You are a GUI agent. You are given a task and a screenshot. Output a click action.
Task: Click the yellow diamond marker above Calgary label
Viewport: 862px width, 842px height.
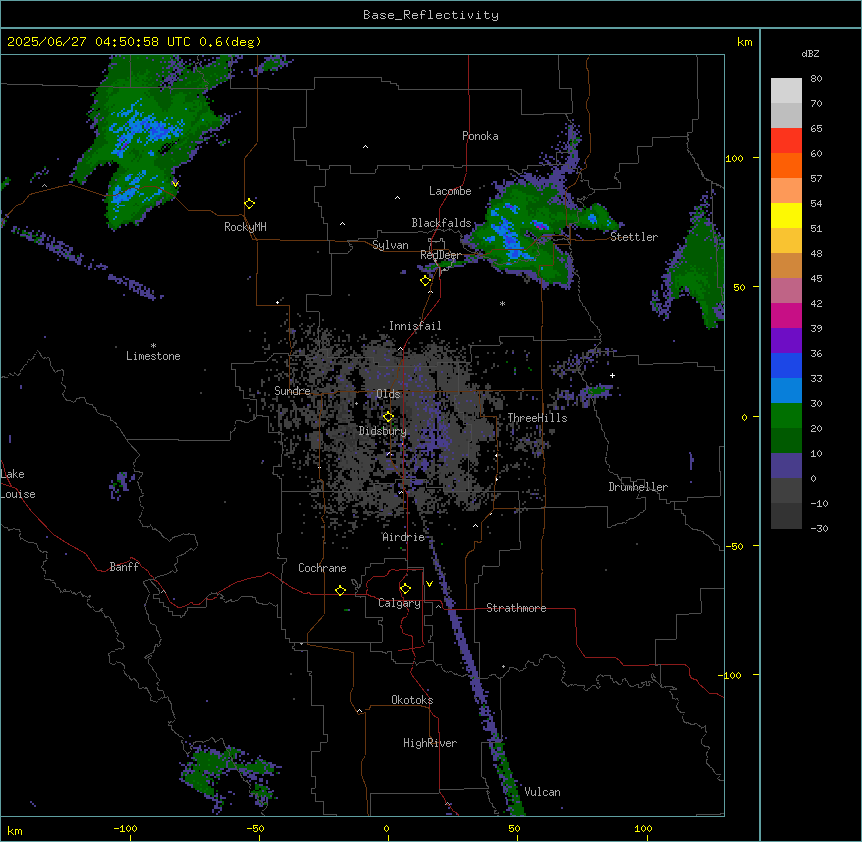coord(405,589)
